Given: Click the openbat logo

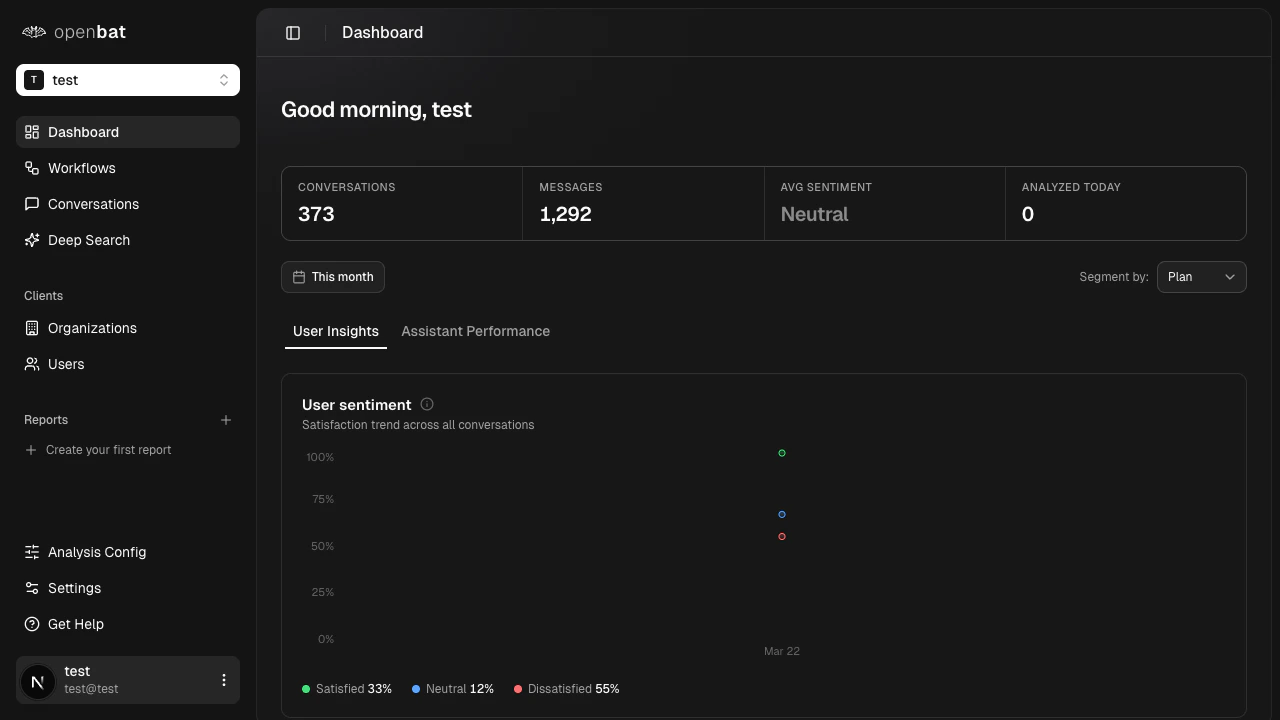Looking at the screenshot, I should point(74,32).
